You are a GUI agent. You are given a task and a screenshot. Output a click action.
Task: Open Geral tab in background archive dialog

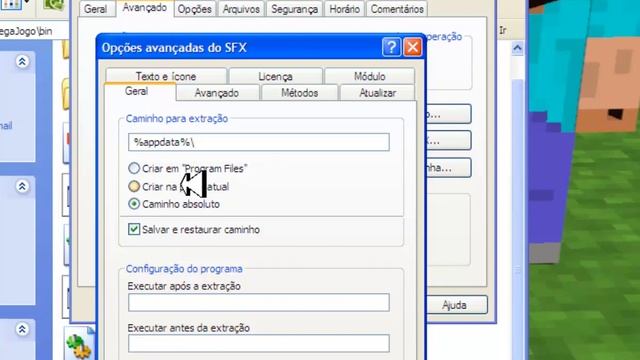[x=95, y=9]
